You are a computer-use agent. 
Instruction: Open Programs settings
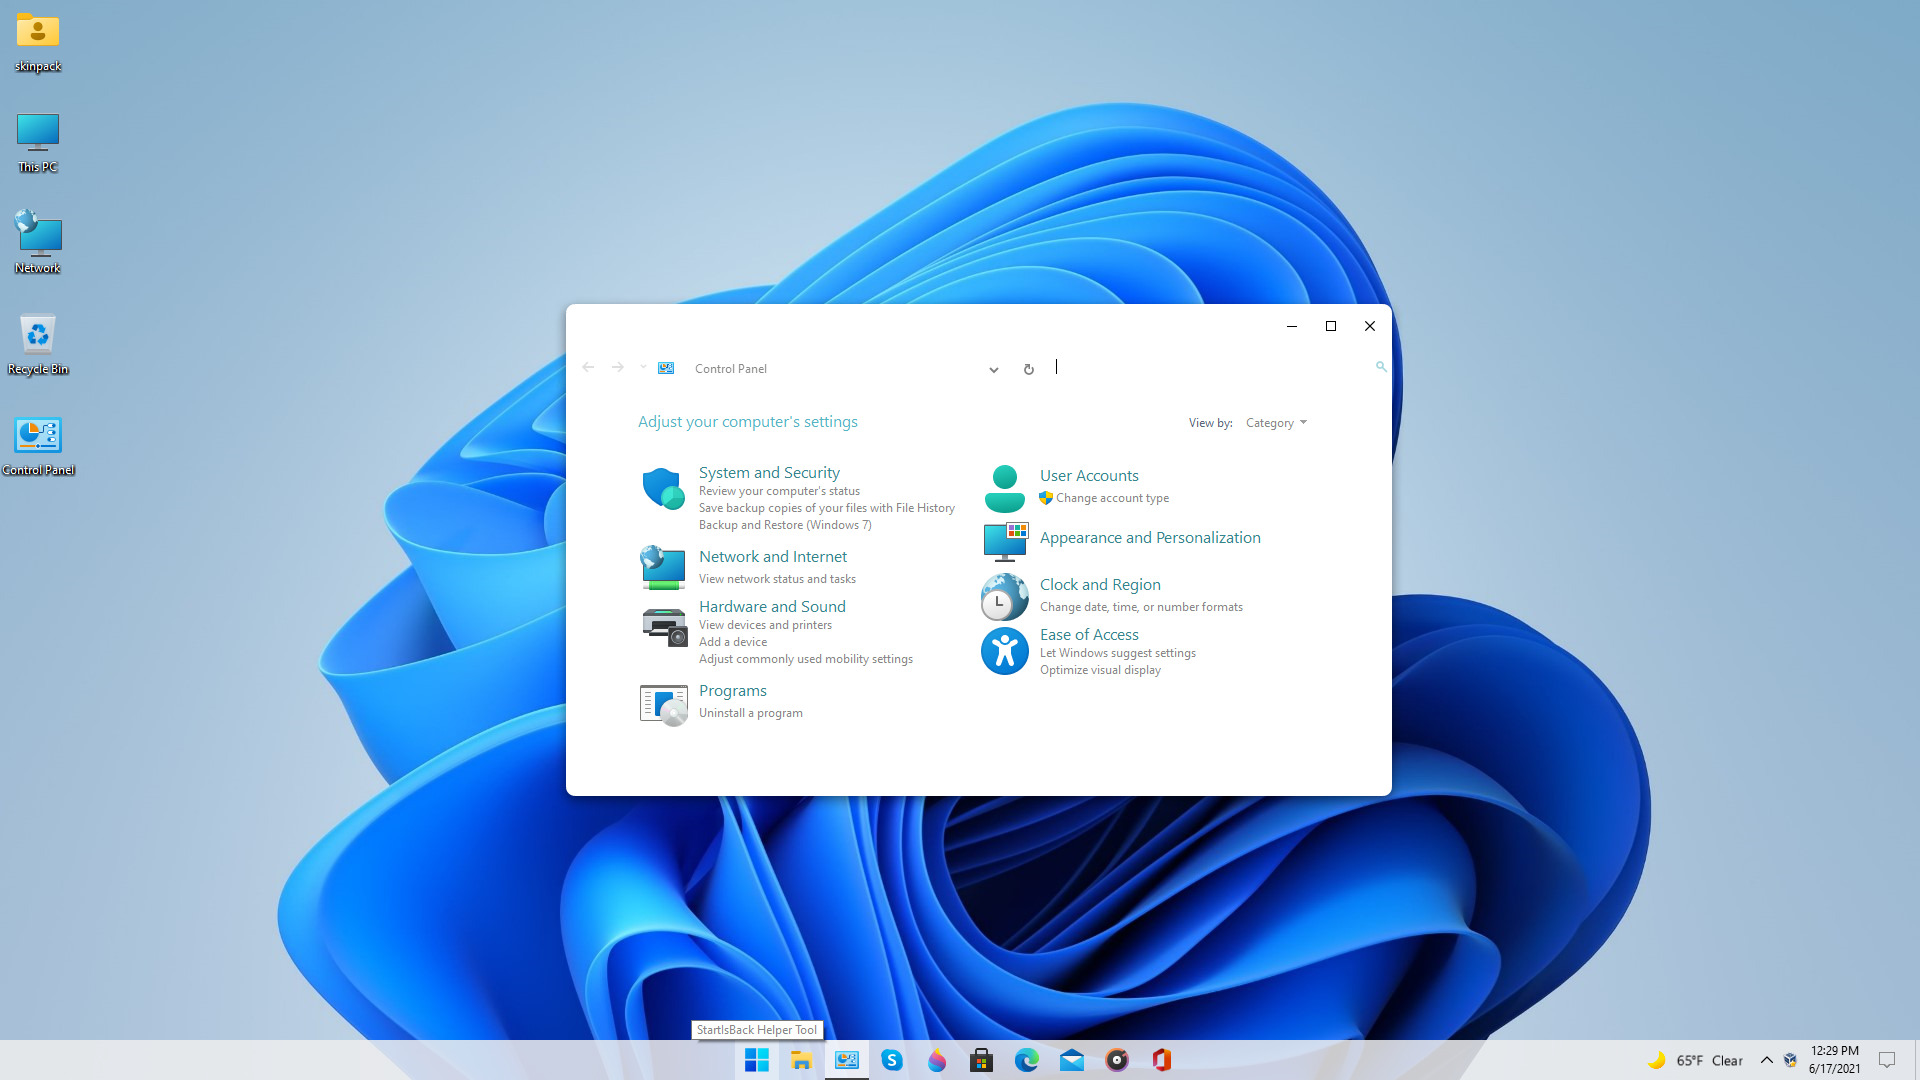click(x=732, y=690)
